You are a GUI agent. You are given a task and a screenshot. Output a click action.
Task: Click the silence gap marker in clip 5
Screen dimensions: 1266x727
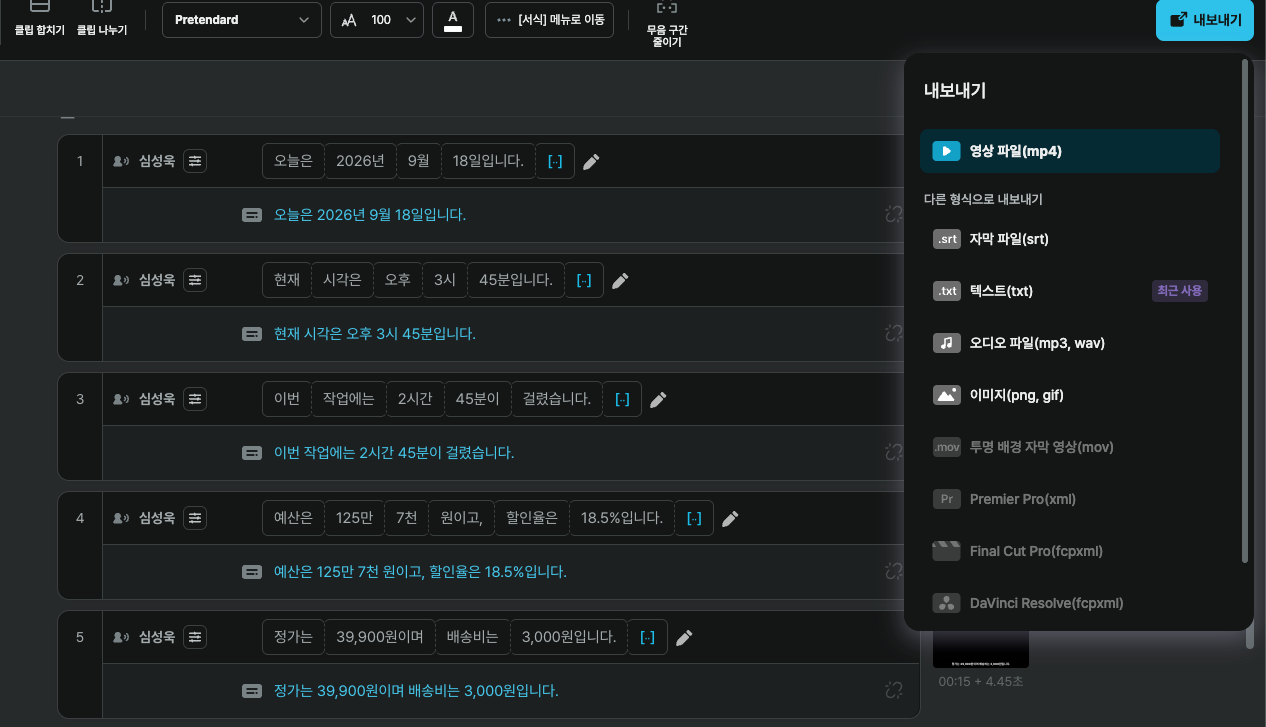[647, 637]
